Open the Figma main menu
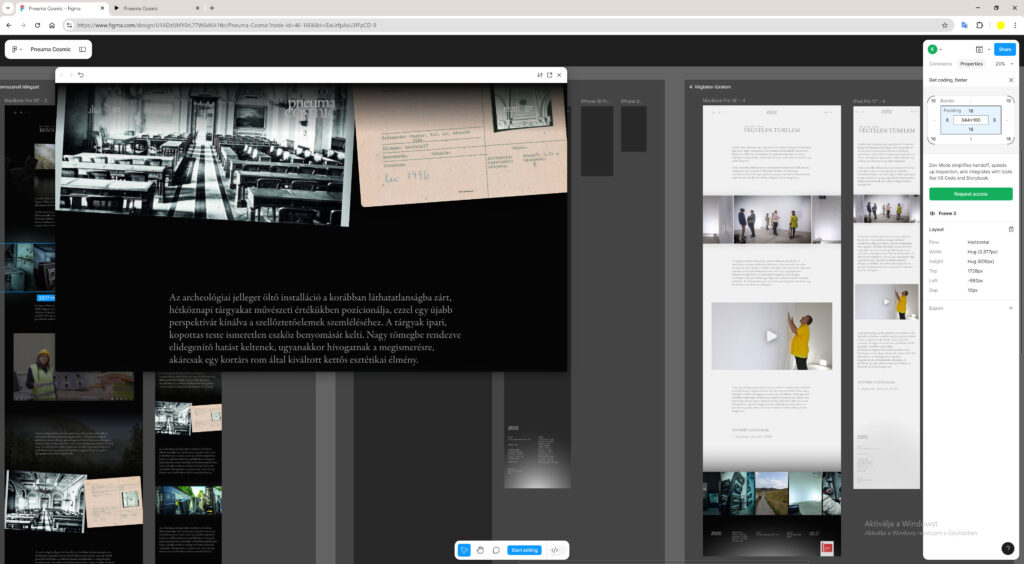Viewport: 1024px width, 564px height. coord(17,49)
